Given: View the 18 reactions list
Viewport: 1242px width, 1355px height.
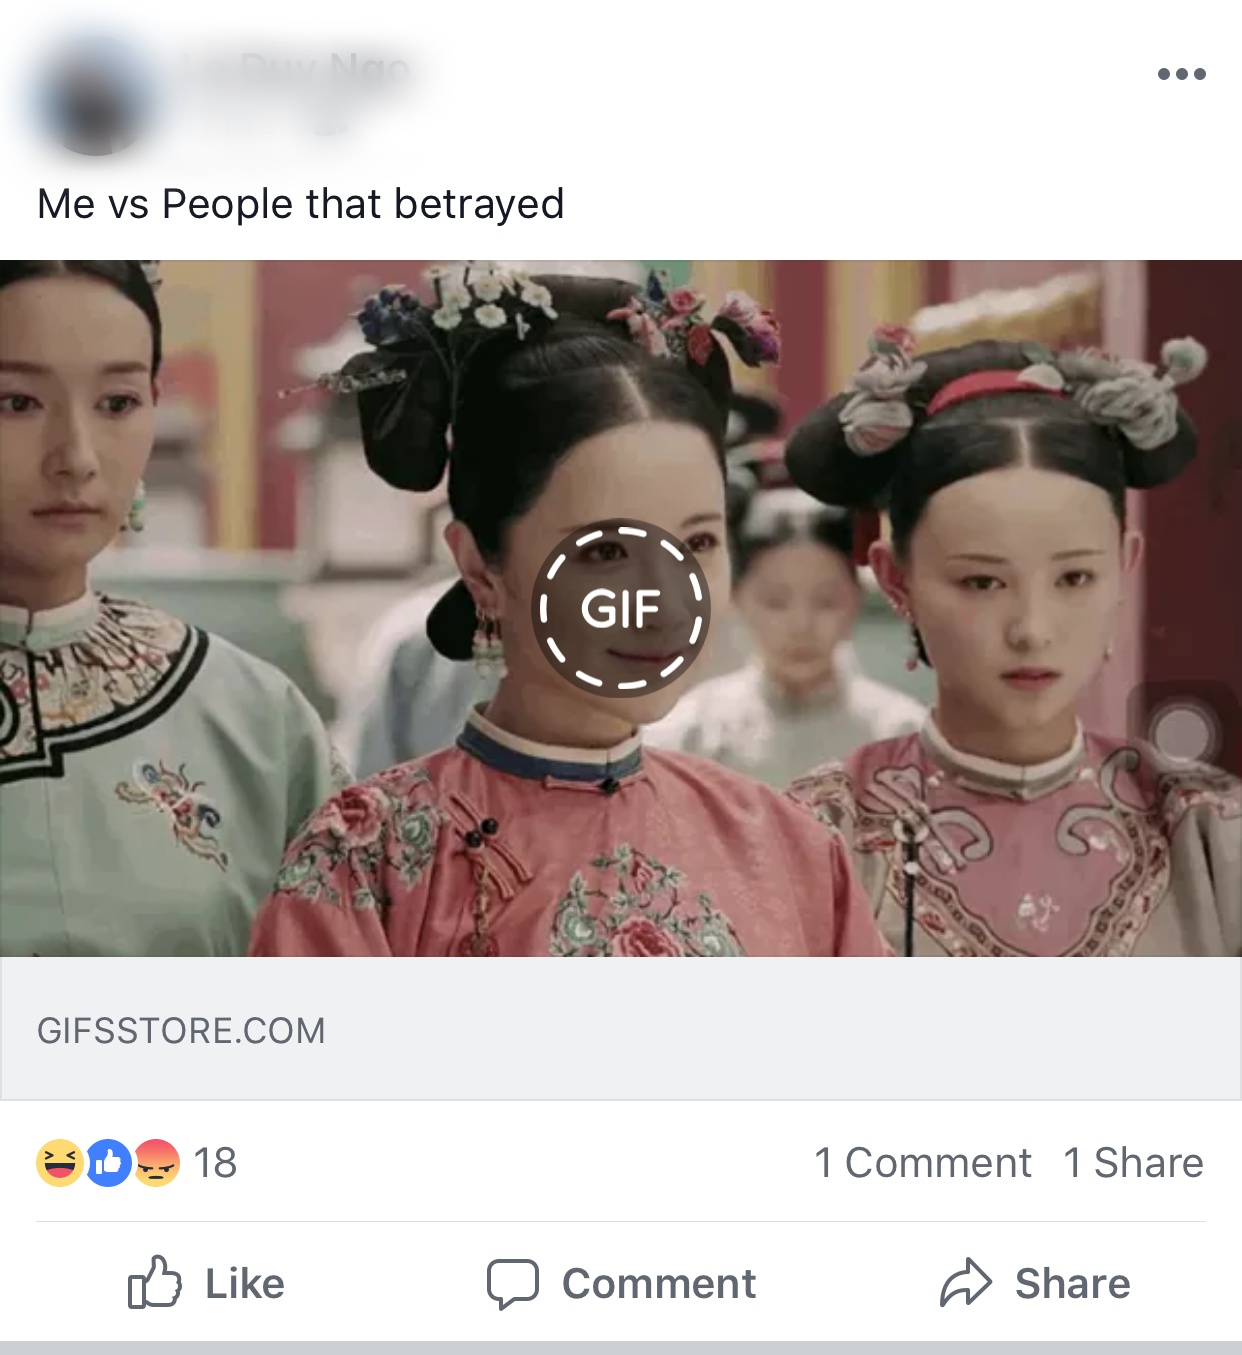Looking at the screenshot, I should (215, 1163).
